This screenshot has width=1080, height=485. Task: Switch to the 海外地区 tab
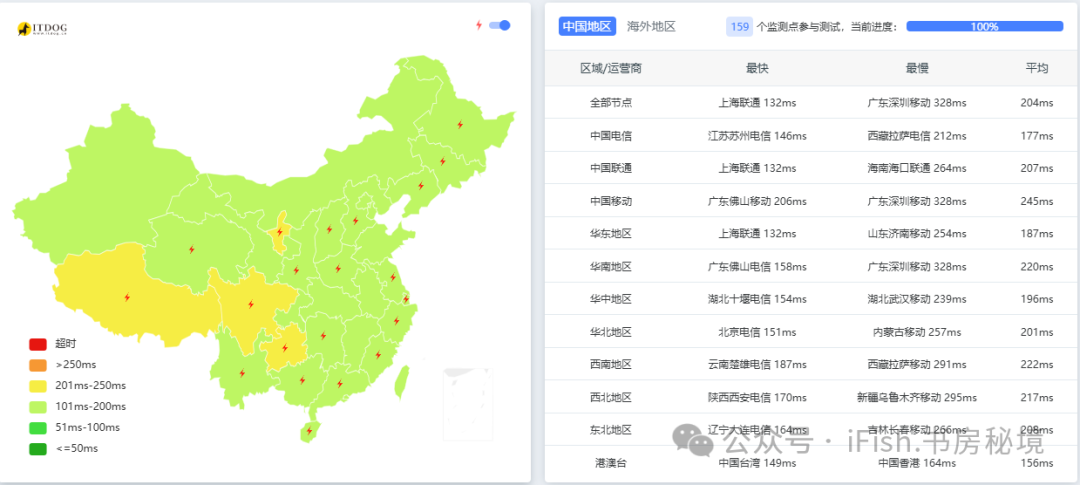pos(651,27)
